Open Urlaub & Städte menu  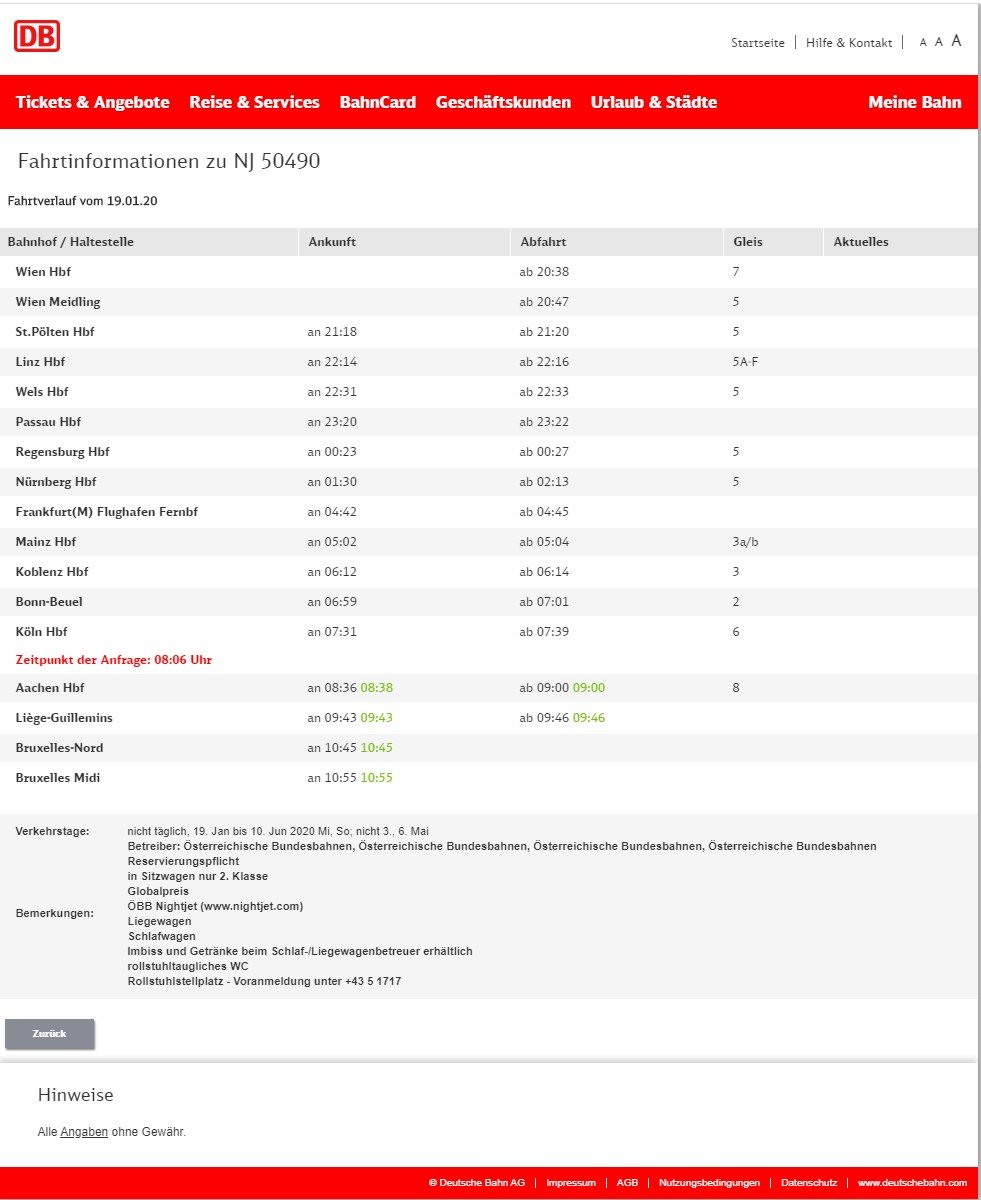[653, 102]
